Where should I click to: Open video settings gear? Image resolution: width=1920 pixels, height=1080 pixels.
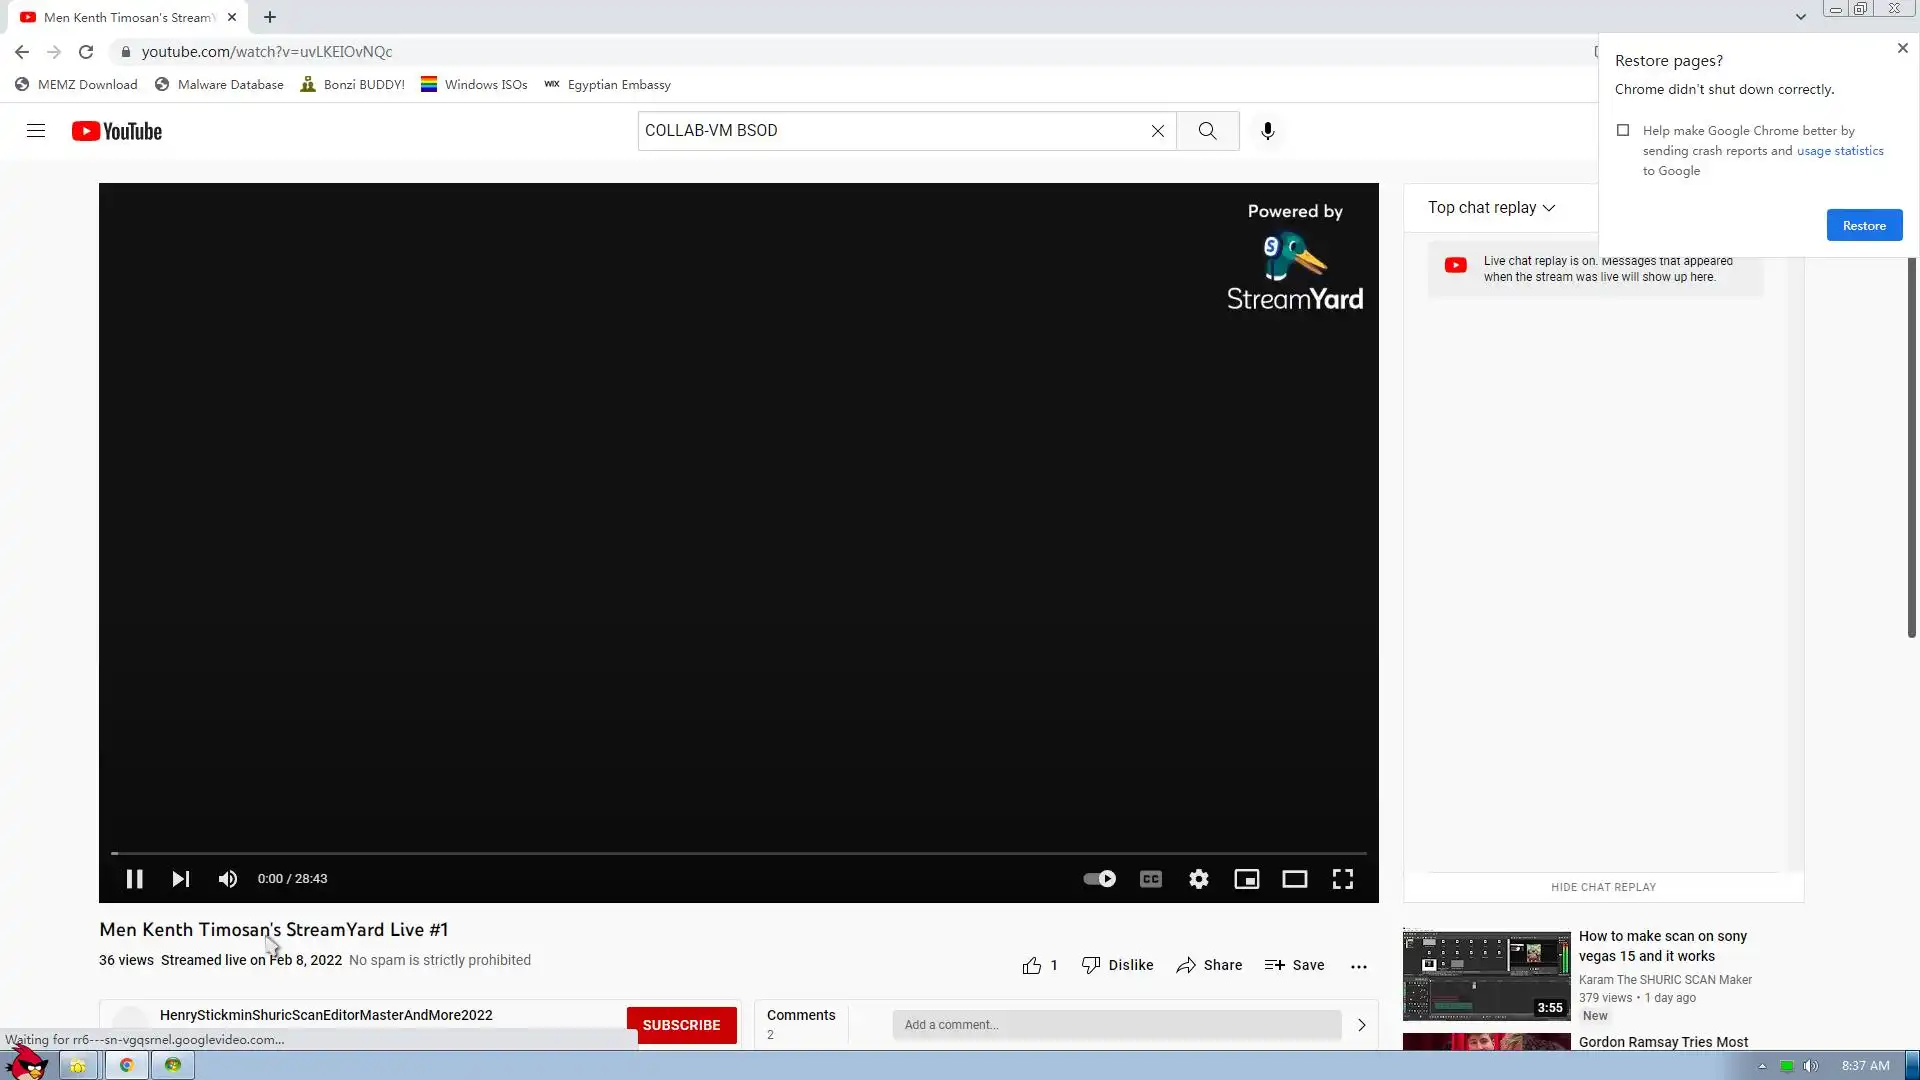click(1199, 879)
